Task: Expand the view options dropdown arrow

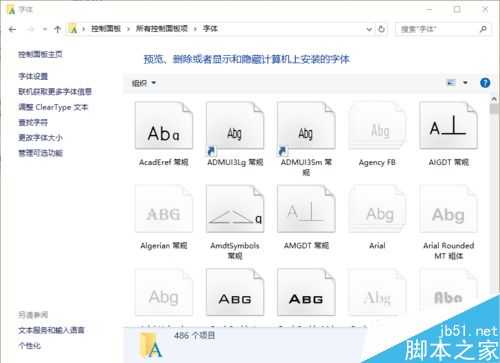Action: [465, 83]
